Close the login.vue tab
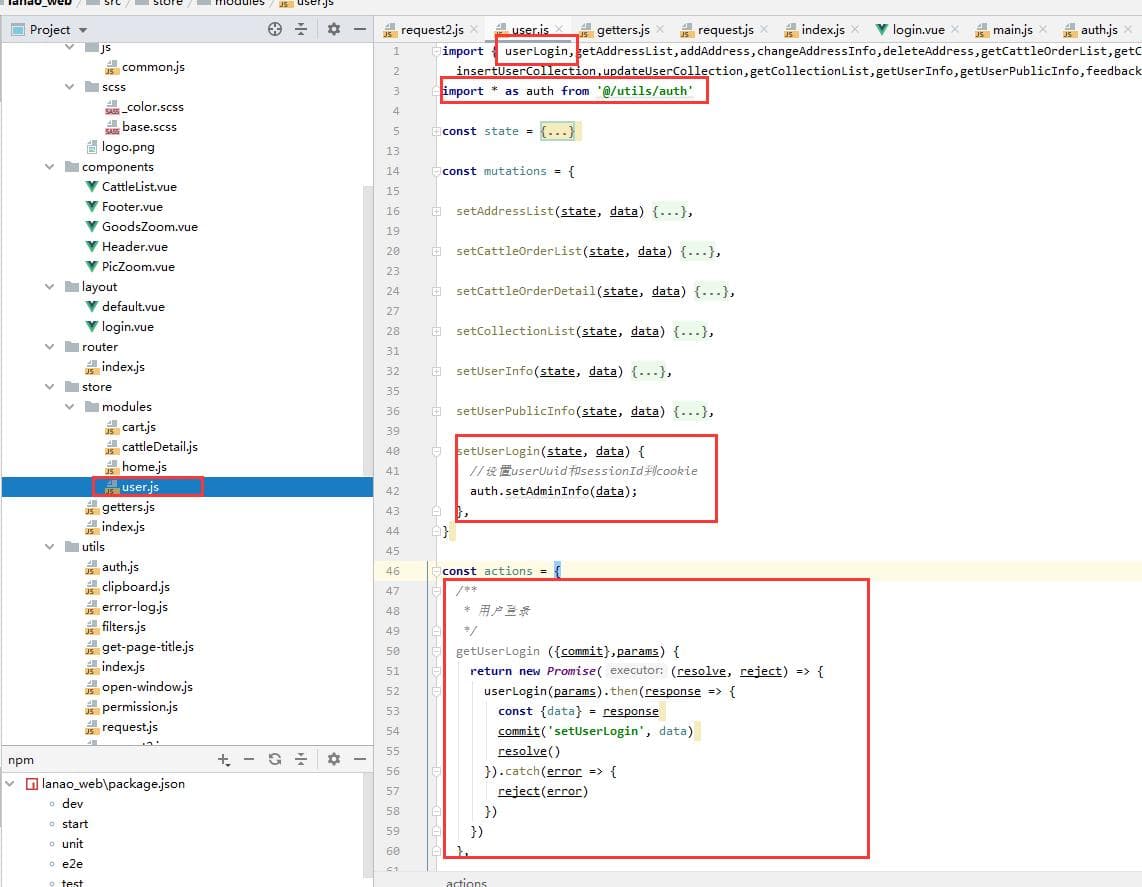The image size is (1142, 887). pyautogui.click(x=955, y=29)
